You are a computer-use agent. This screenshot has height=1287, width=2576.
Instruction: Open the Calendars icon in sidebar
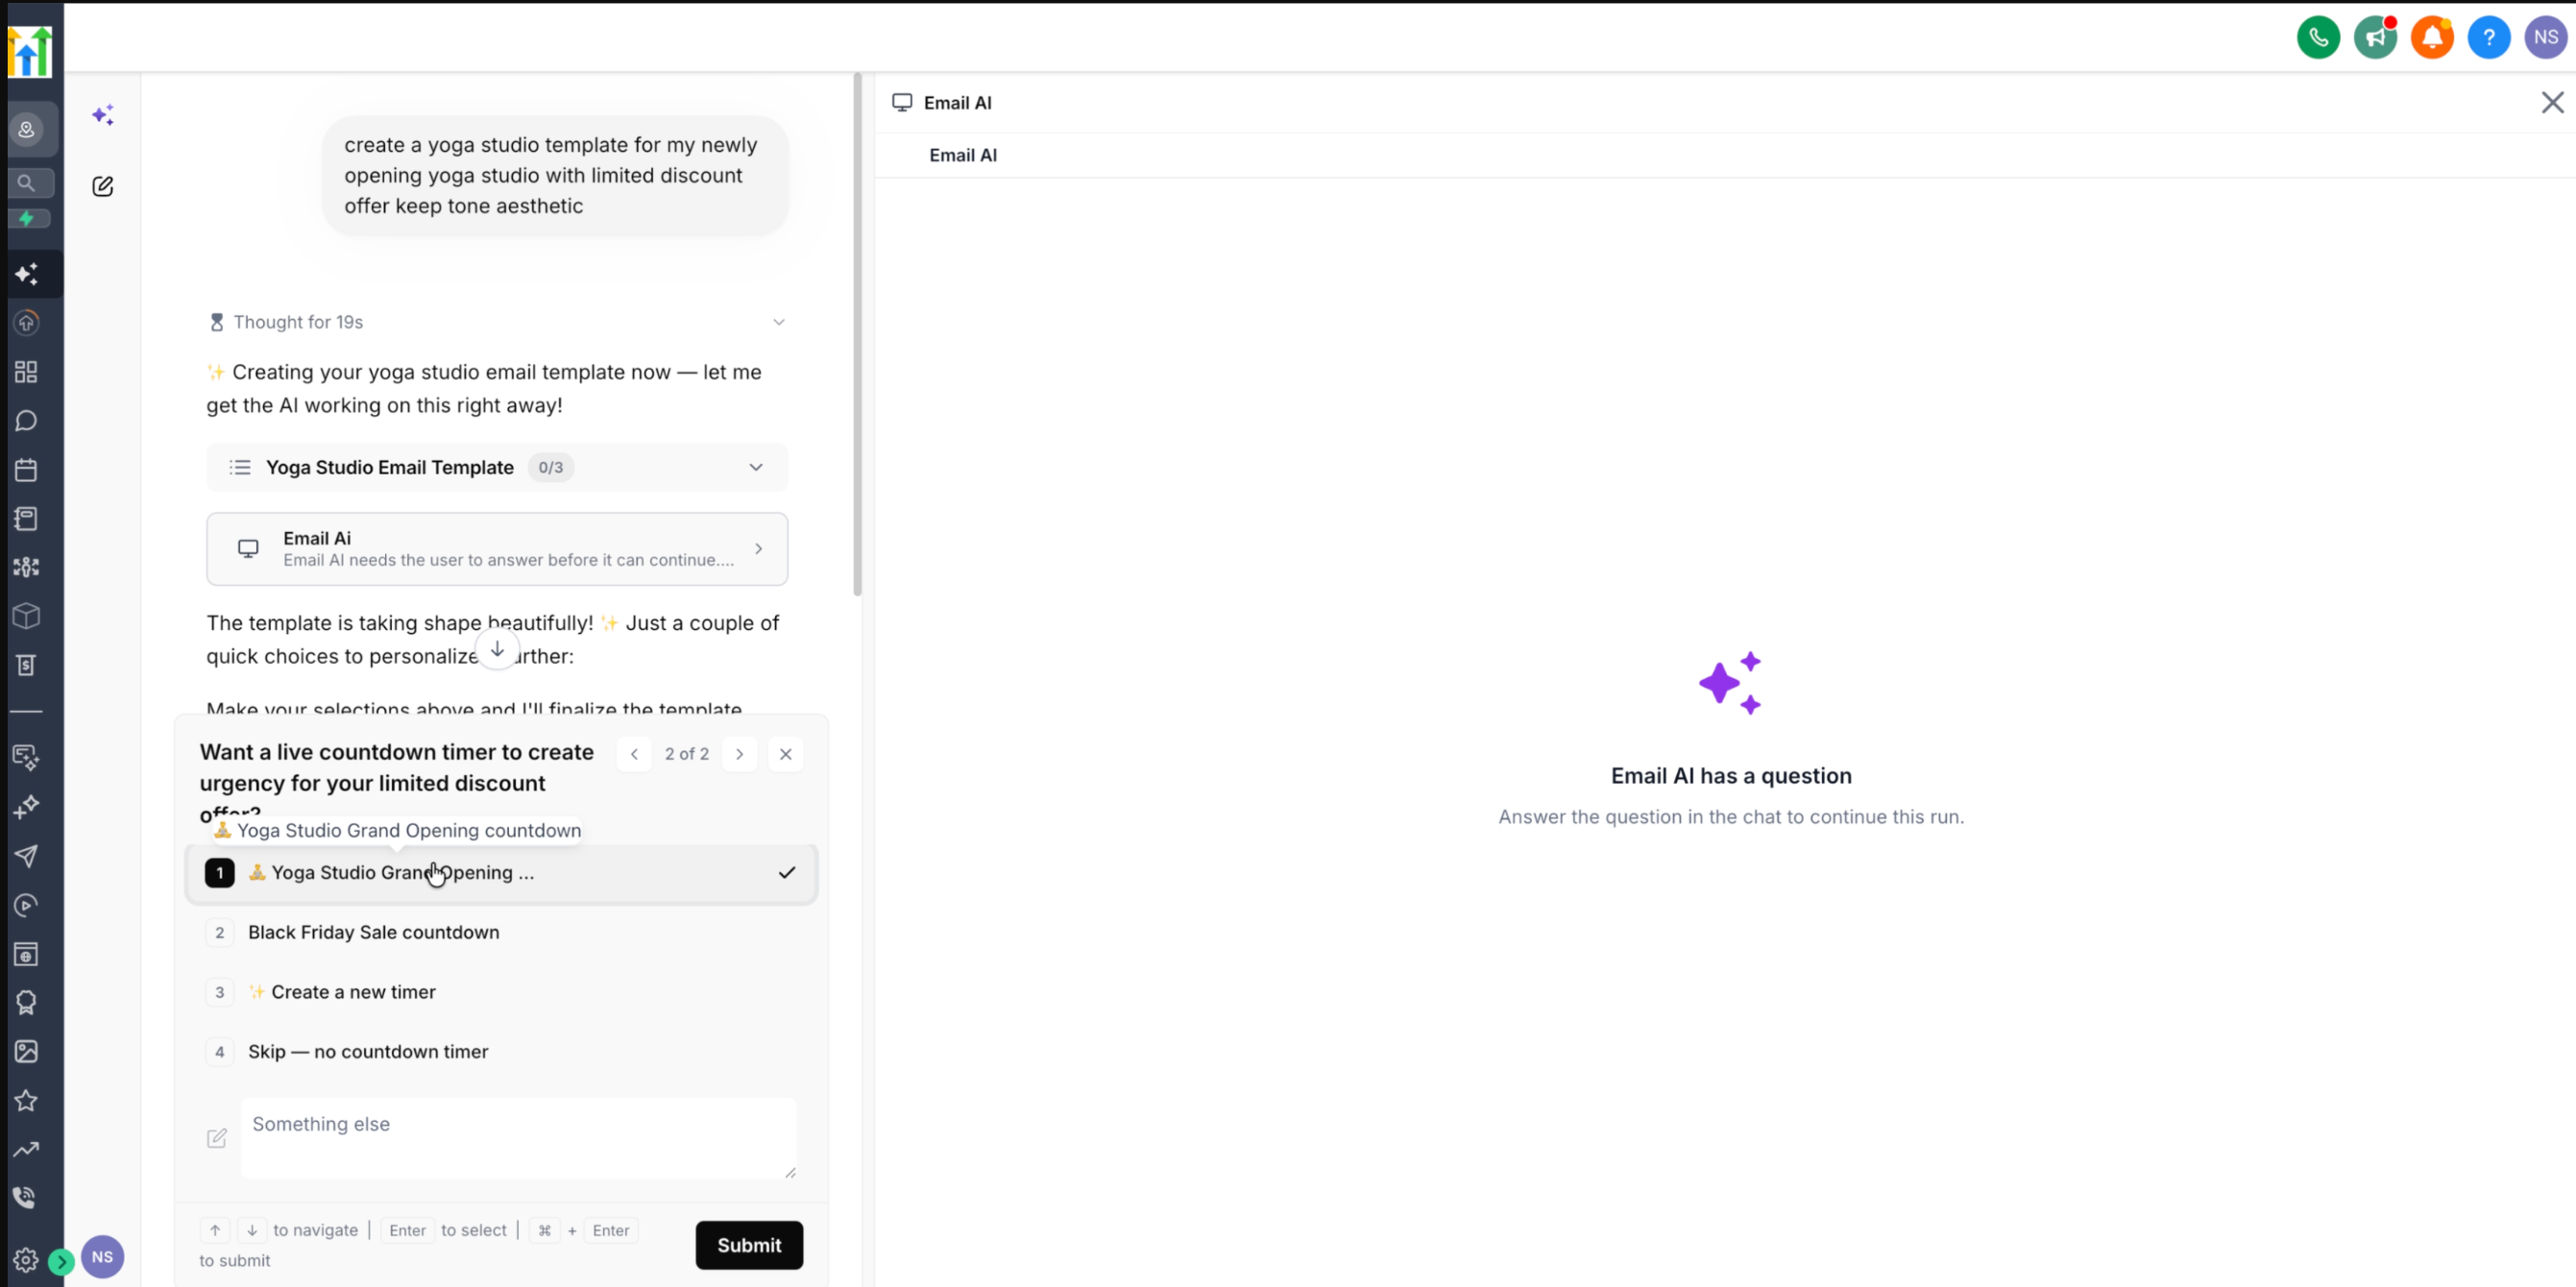pyautogui.click(x=27, y=470)
